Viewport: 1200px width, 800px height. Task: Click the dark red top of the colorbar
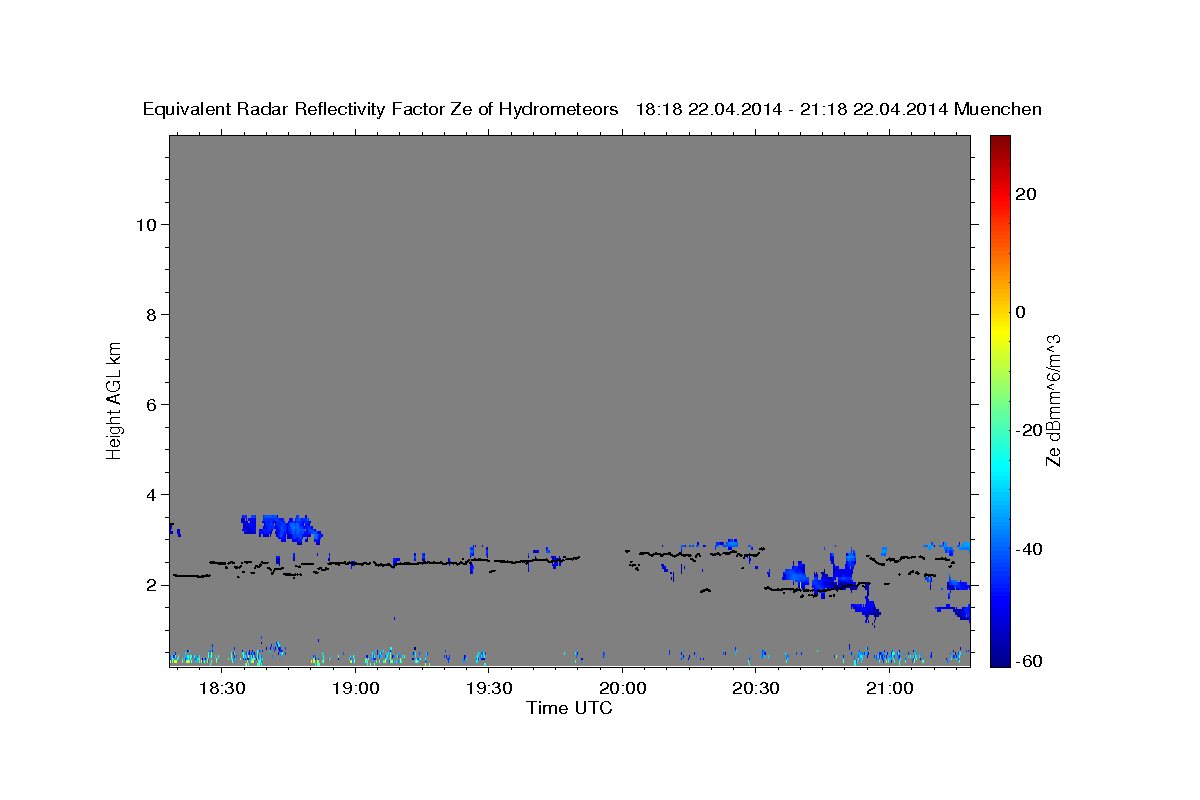pos(998,143)
